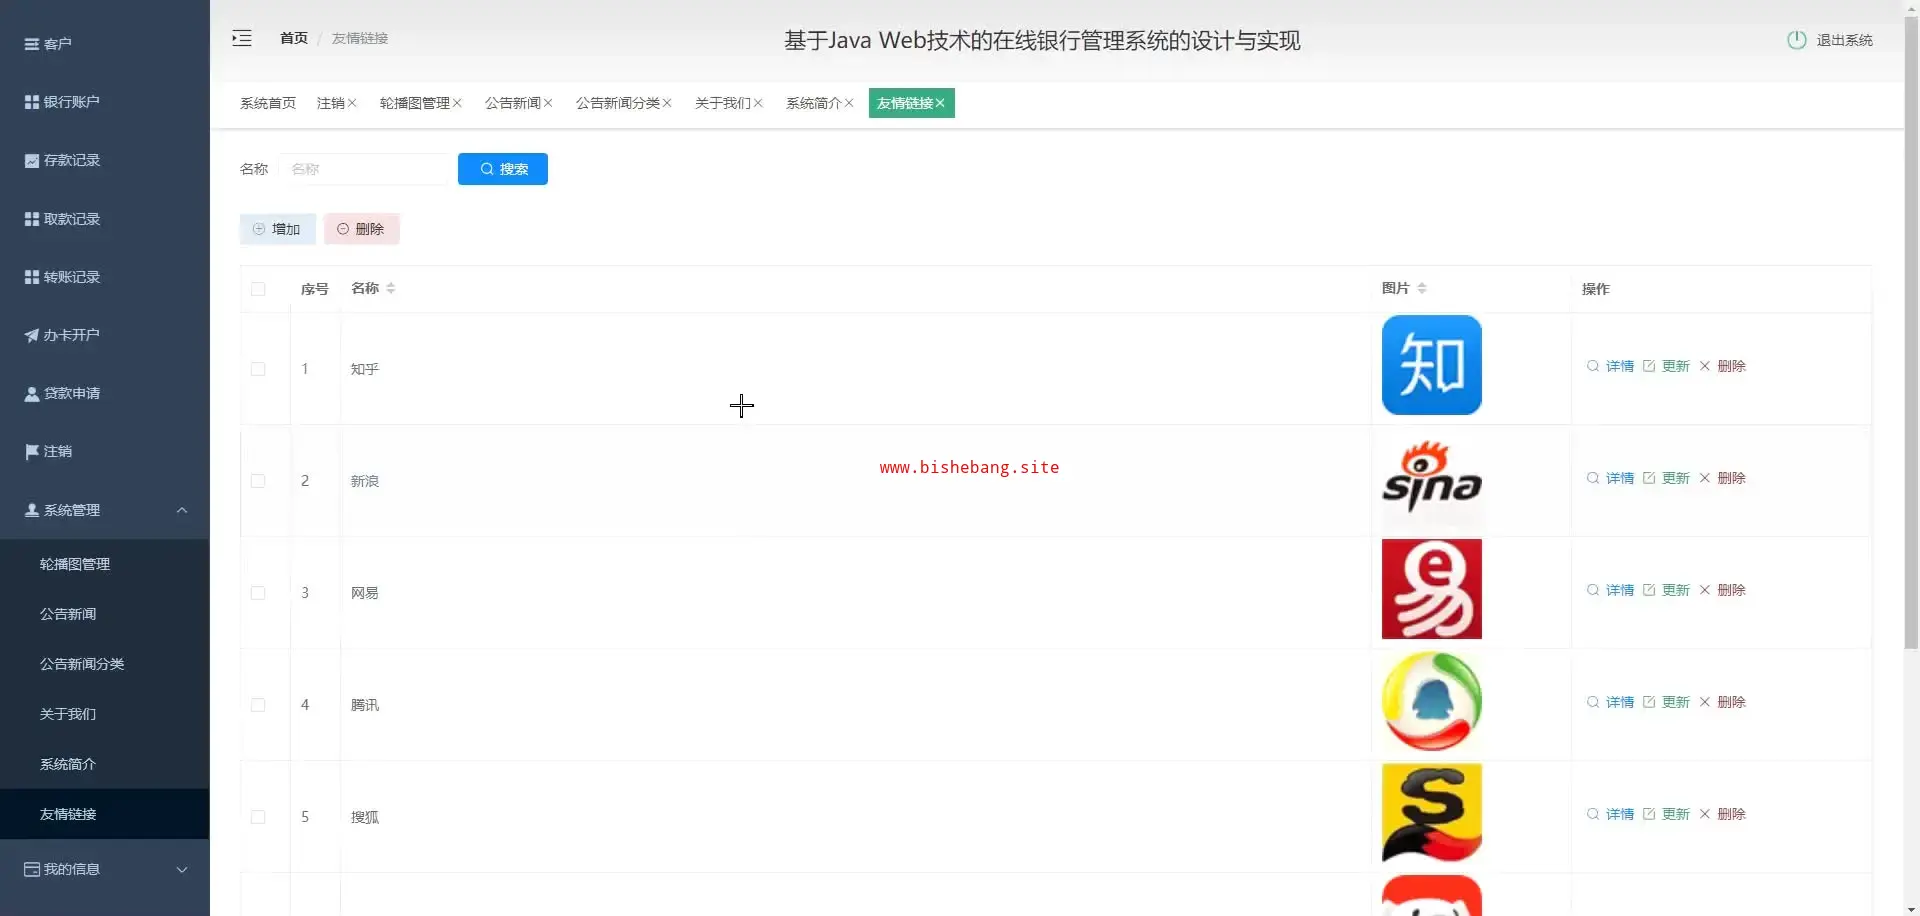This screenshot has width=1920, height=916.
Task: Close the active 友情链接 tab
Action: [x=940, y=103]
